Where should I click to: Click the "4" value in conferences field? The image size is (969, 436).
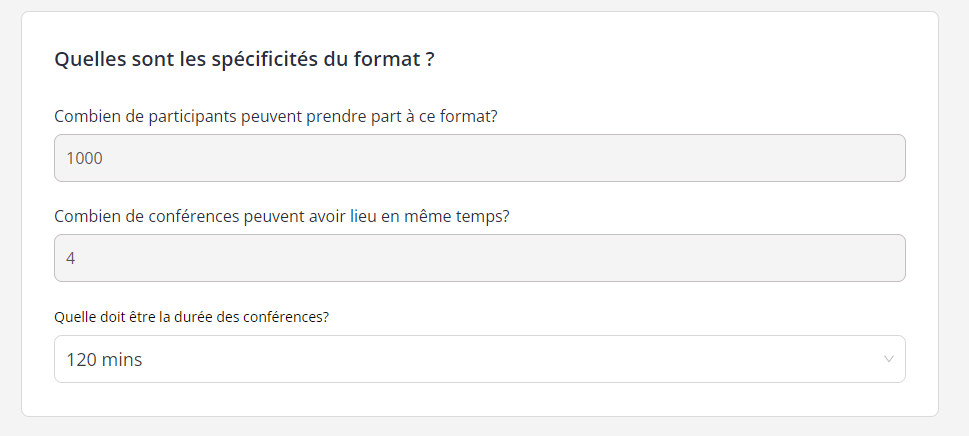[71, 258]
